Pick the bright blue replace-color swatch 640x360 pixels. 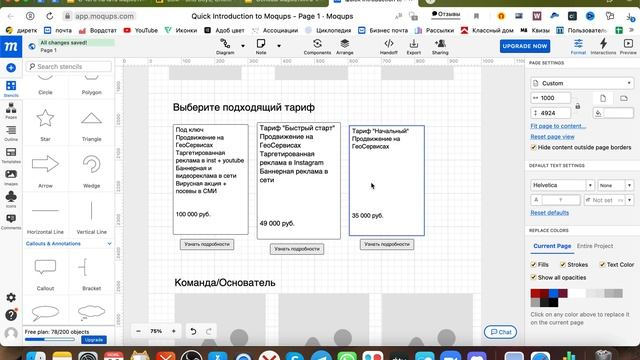pos(553,293)
